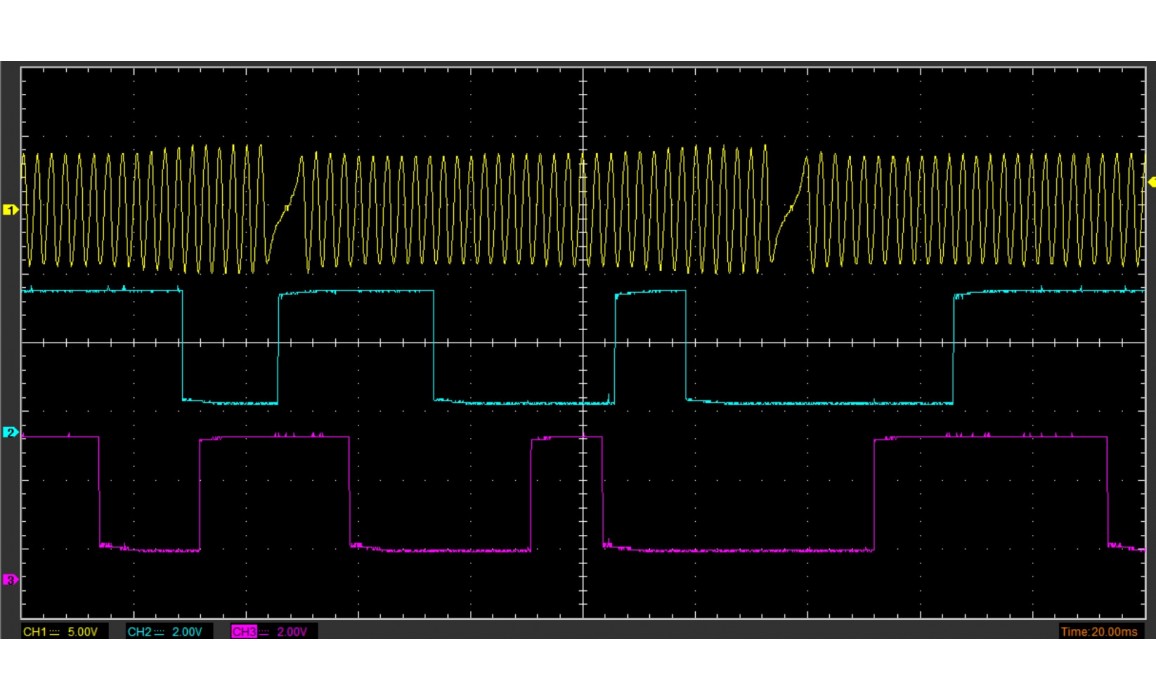Click the wide magenta high pulse on right
The width and height of the screenshot is (1156, 700).
click(990, 437)
